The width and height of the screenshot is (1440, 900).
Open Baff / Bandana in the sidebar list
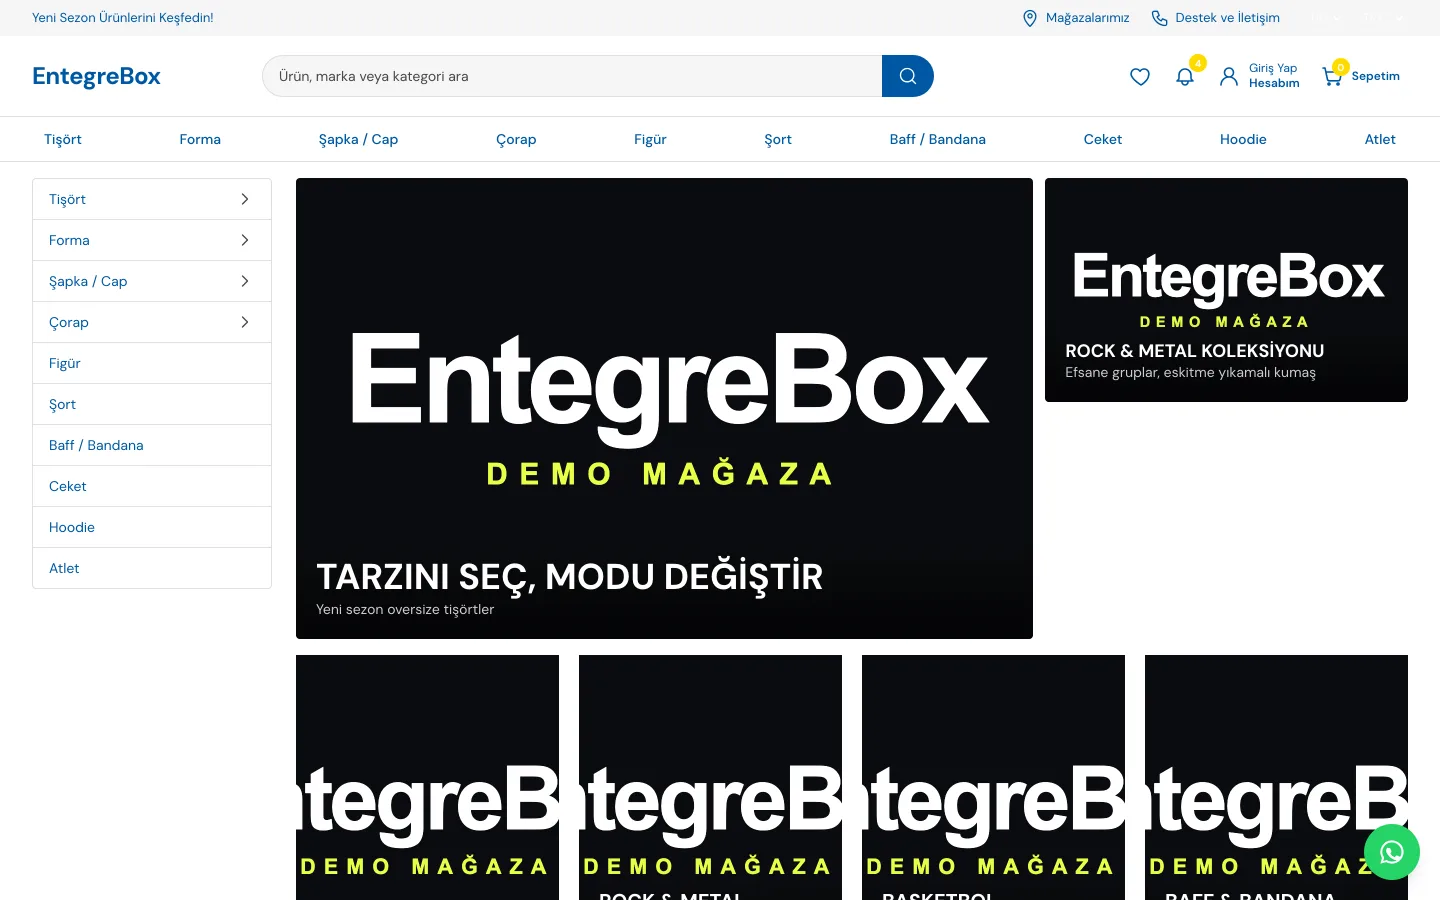click(152, 445)
